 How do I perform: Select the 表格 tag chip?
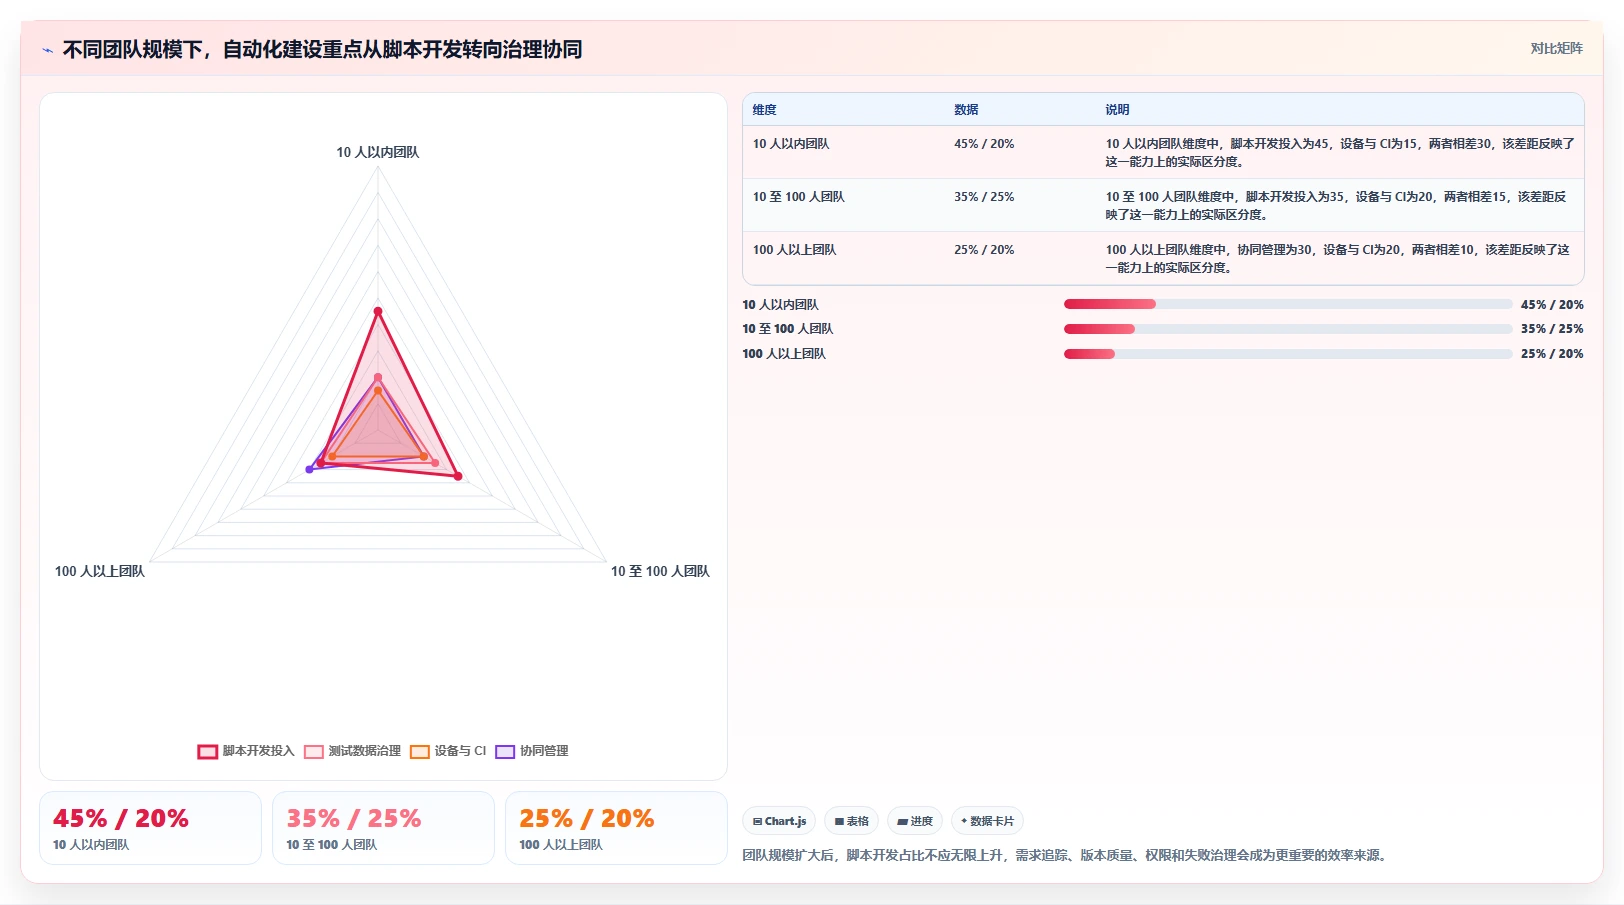point(851,821)
